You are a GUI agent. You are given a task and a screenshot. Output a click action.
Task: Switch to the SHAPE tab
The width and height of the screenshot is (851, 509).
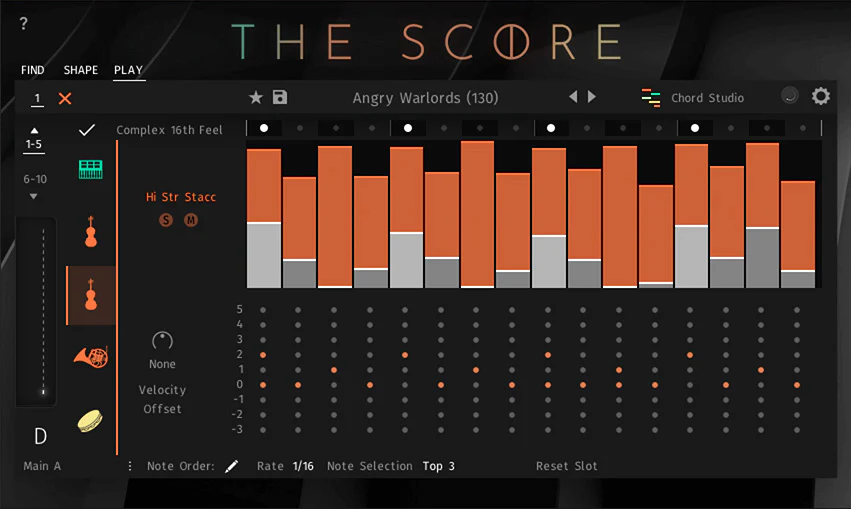[81, 70]
